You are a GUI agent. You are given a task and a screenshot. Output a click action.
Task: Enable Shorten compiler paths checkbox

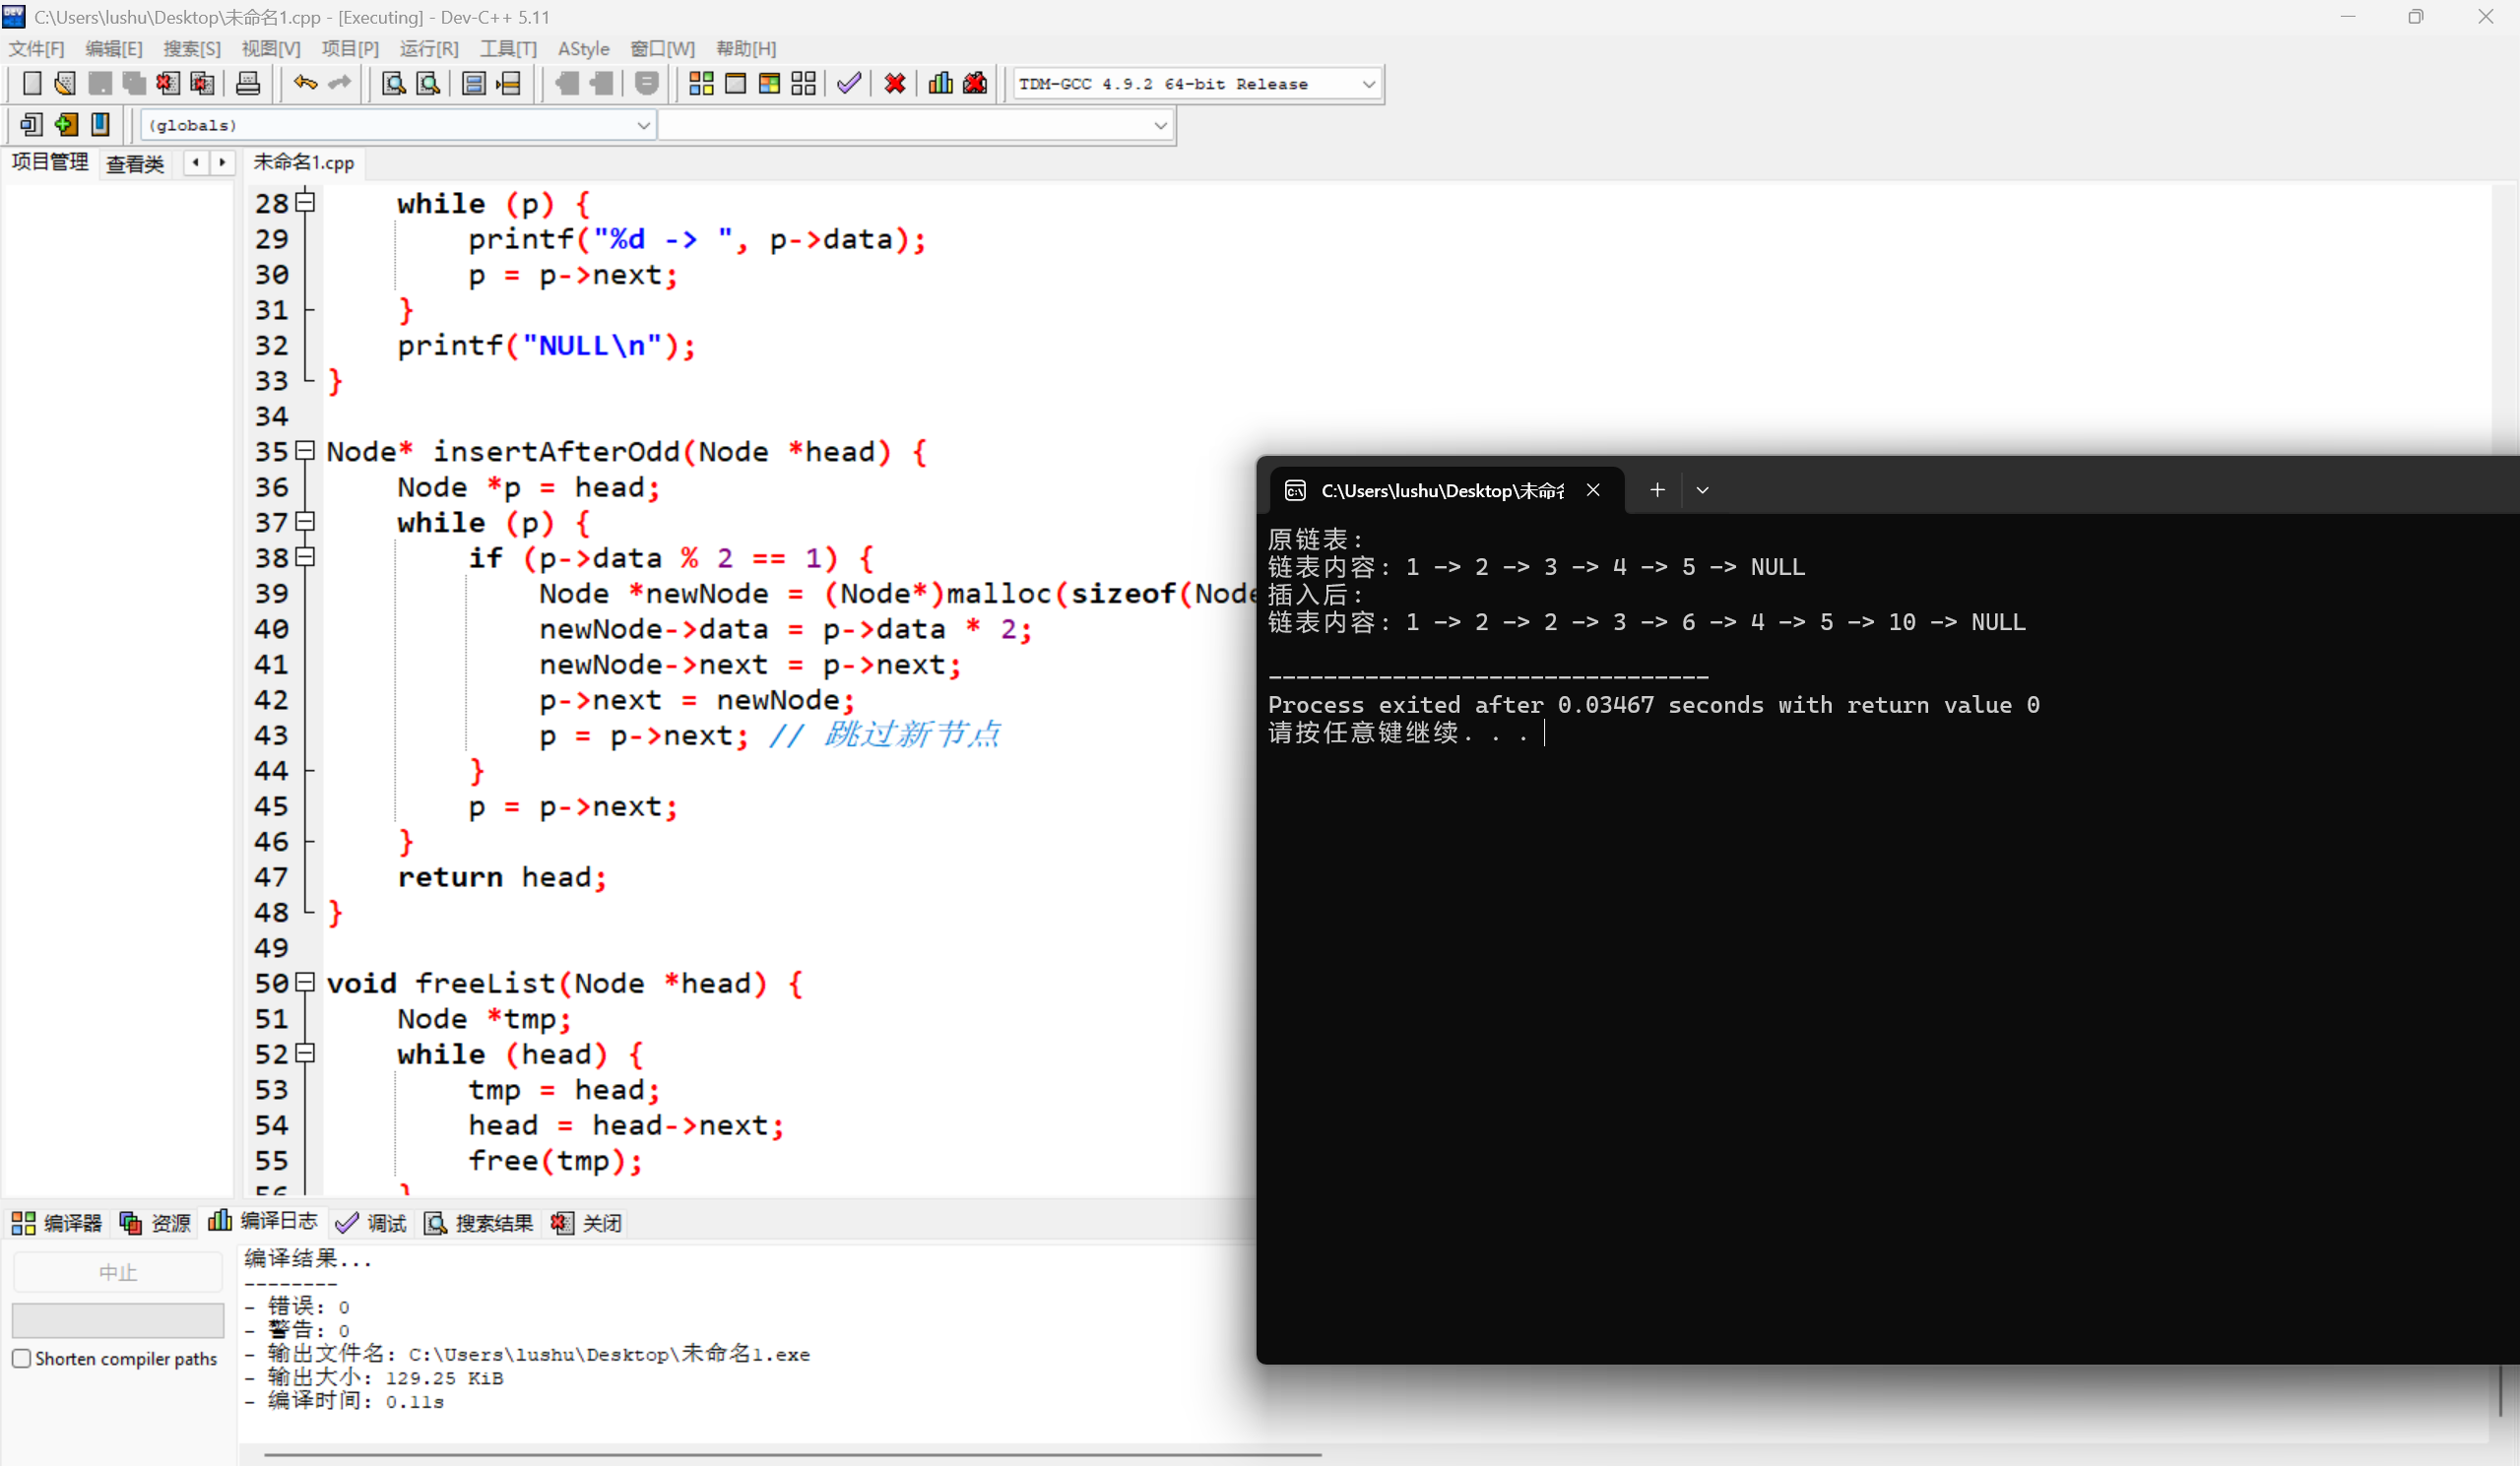pos(22,1358)
